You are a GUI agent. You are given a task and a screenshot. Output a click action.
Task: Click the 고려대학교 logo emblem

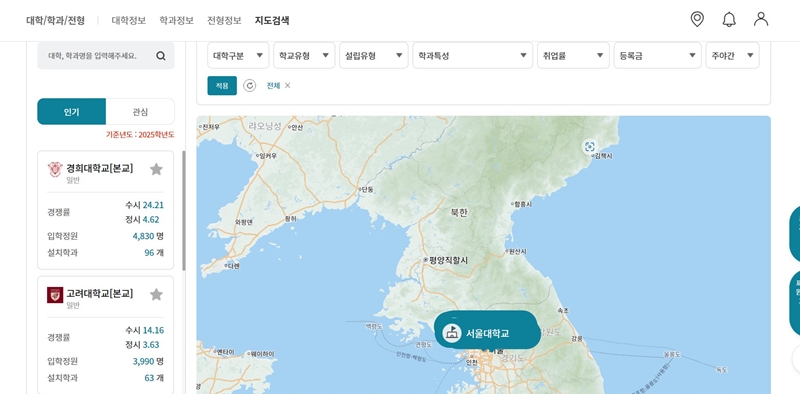coord(55,295)
